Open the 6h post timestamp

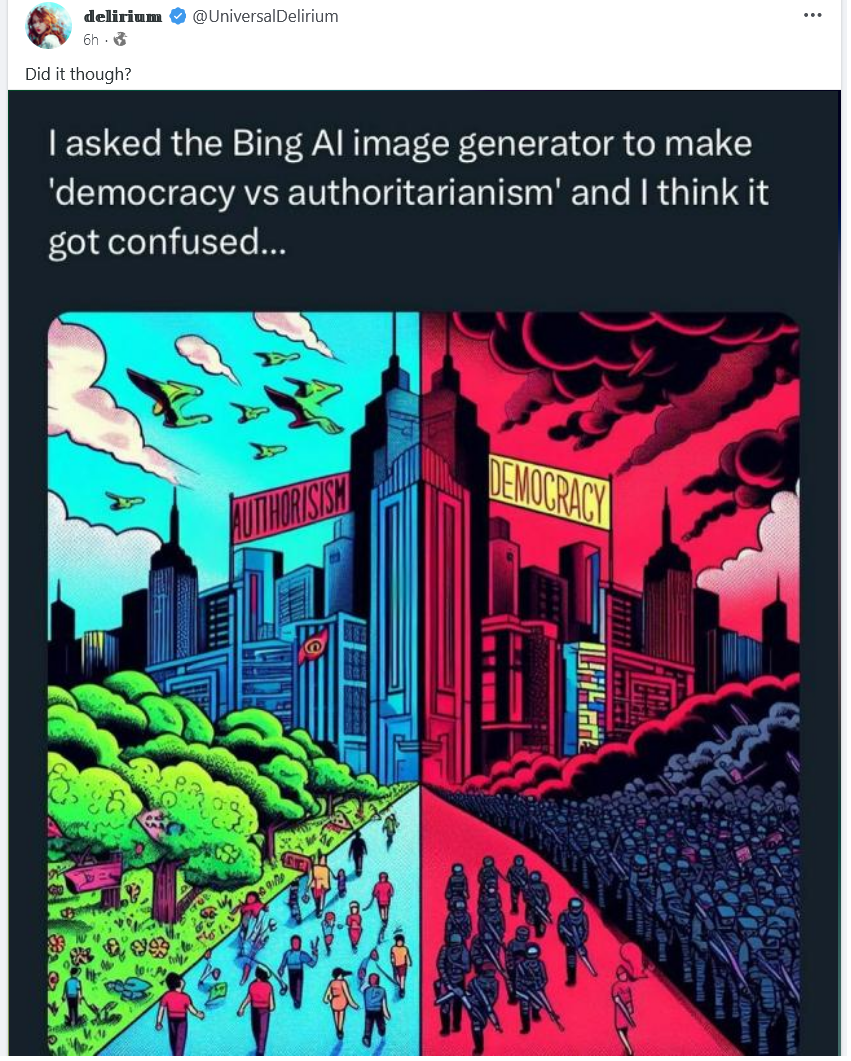(91, 40)
